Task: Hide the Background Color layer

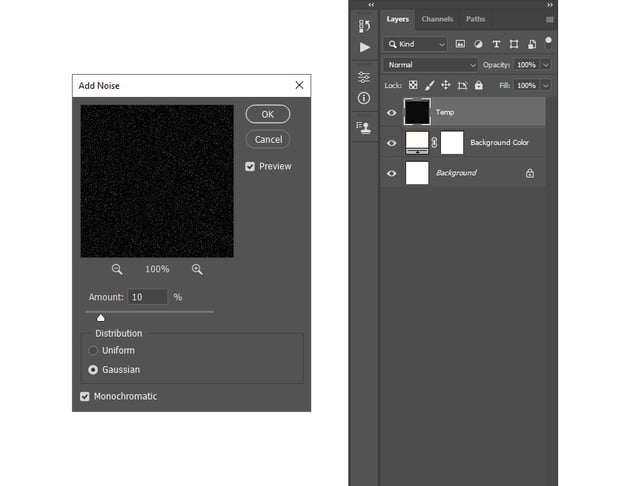Action: click(x=391, y=143)
